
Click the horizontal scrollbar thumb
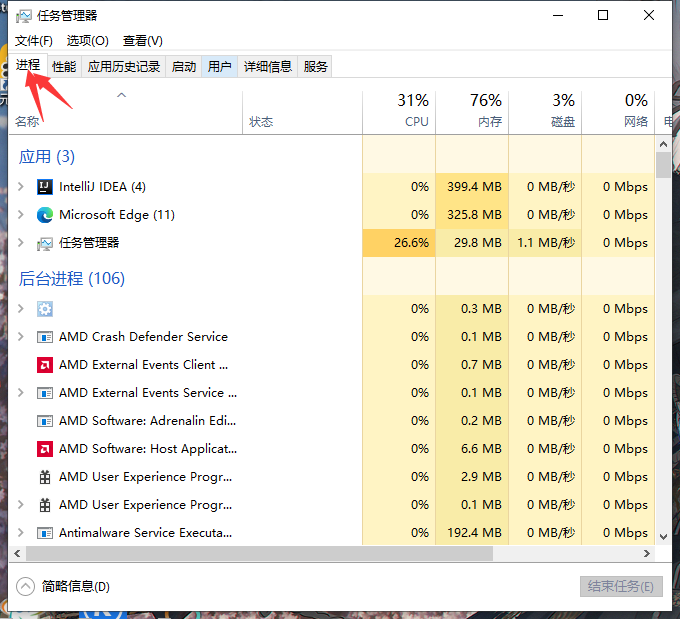[x=259, y=553]
